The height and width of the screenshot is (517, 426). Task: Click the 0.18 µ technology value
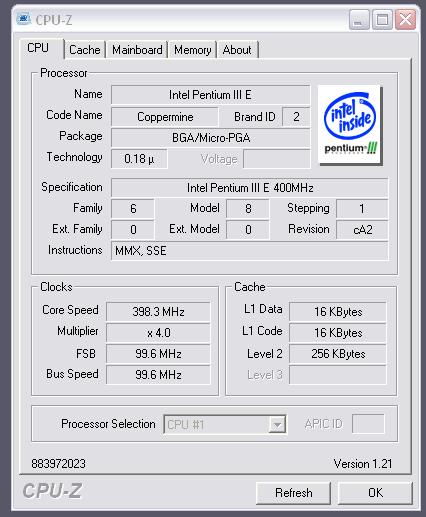(139, 159)
